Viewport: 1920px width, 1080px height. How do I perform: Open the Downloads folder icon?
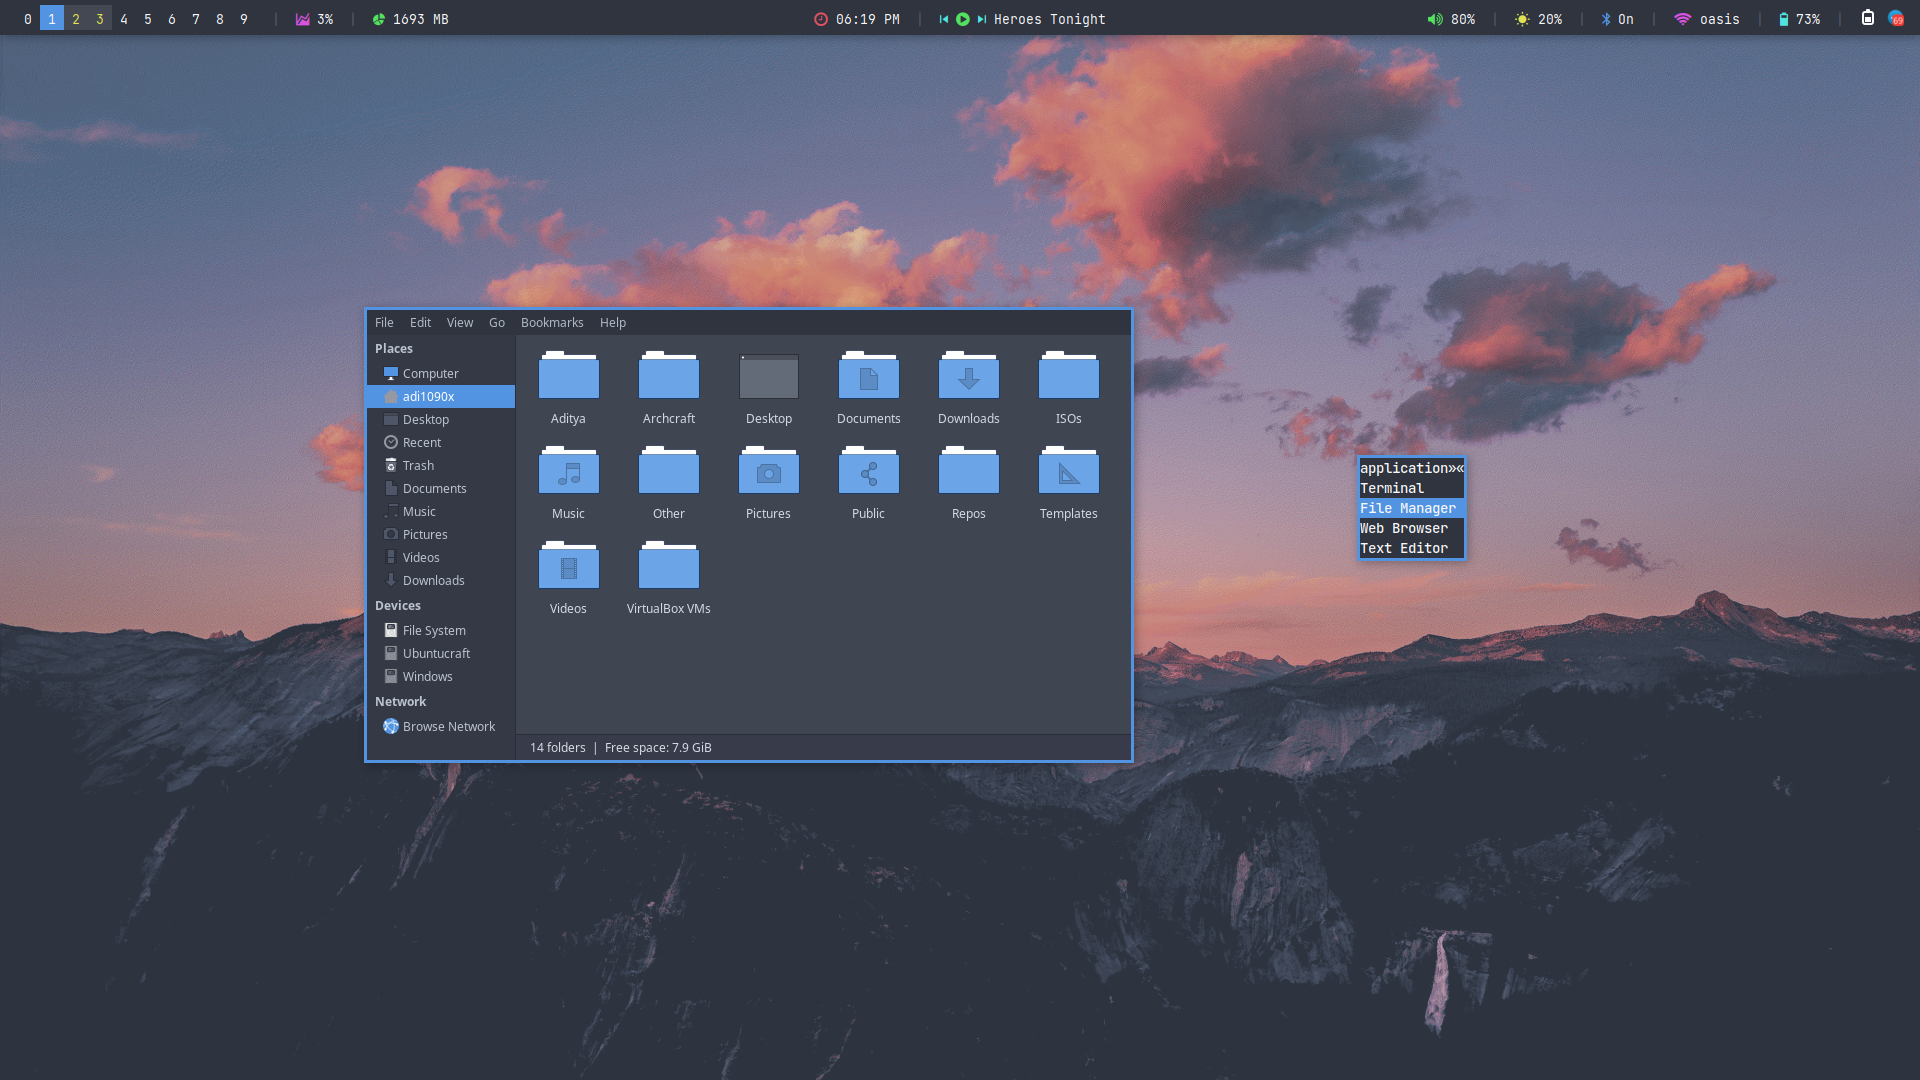[968, 377]
